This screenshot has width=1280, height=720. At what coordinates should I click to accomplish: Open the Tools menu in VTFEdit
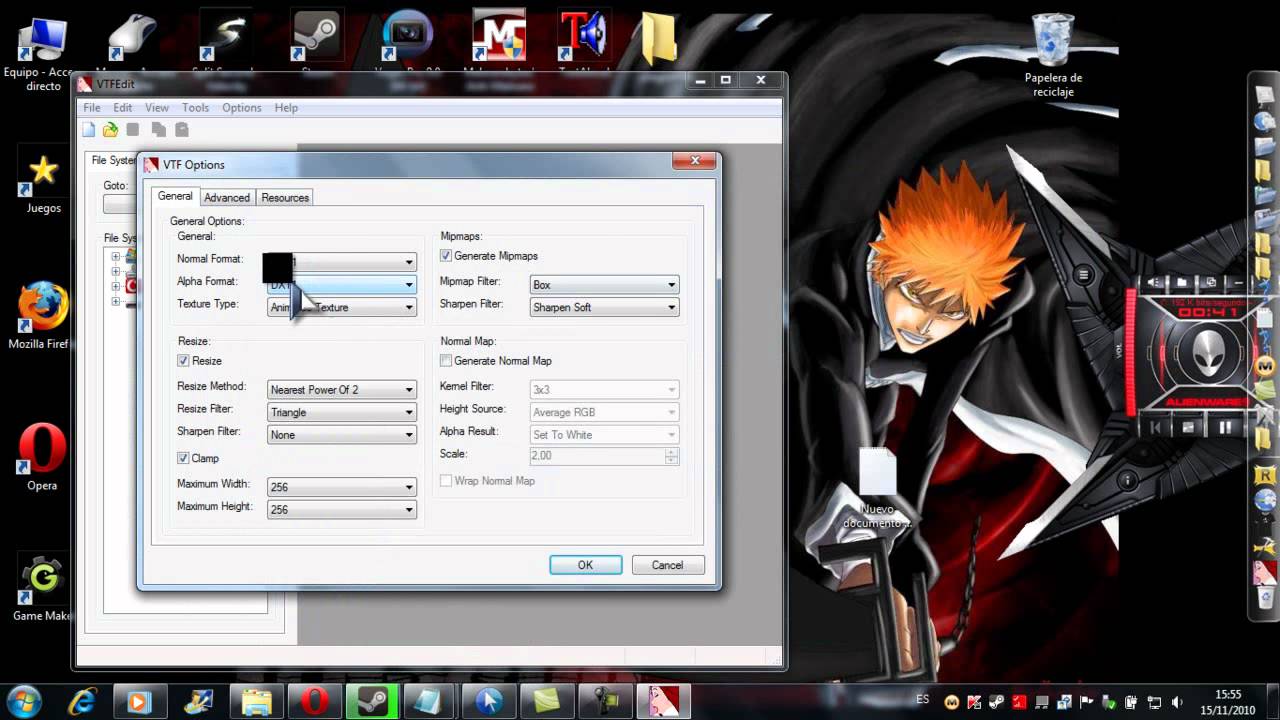point(195,107)
